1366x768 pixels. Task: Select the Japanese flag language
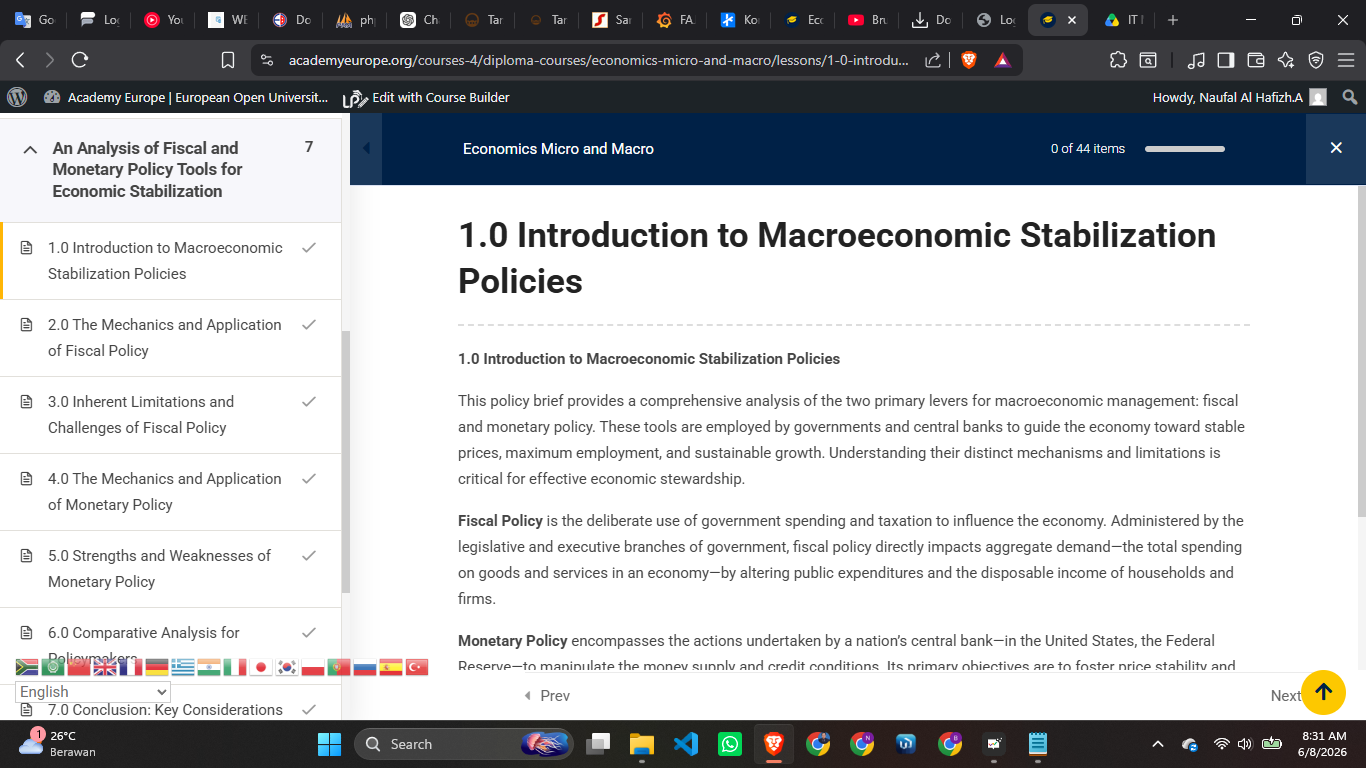261,667
